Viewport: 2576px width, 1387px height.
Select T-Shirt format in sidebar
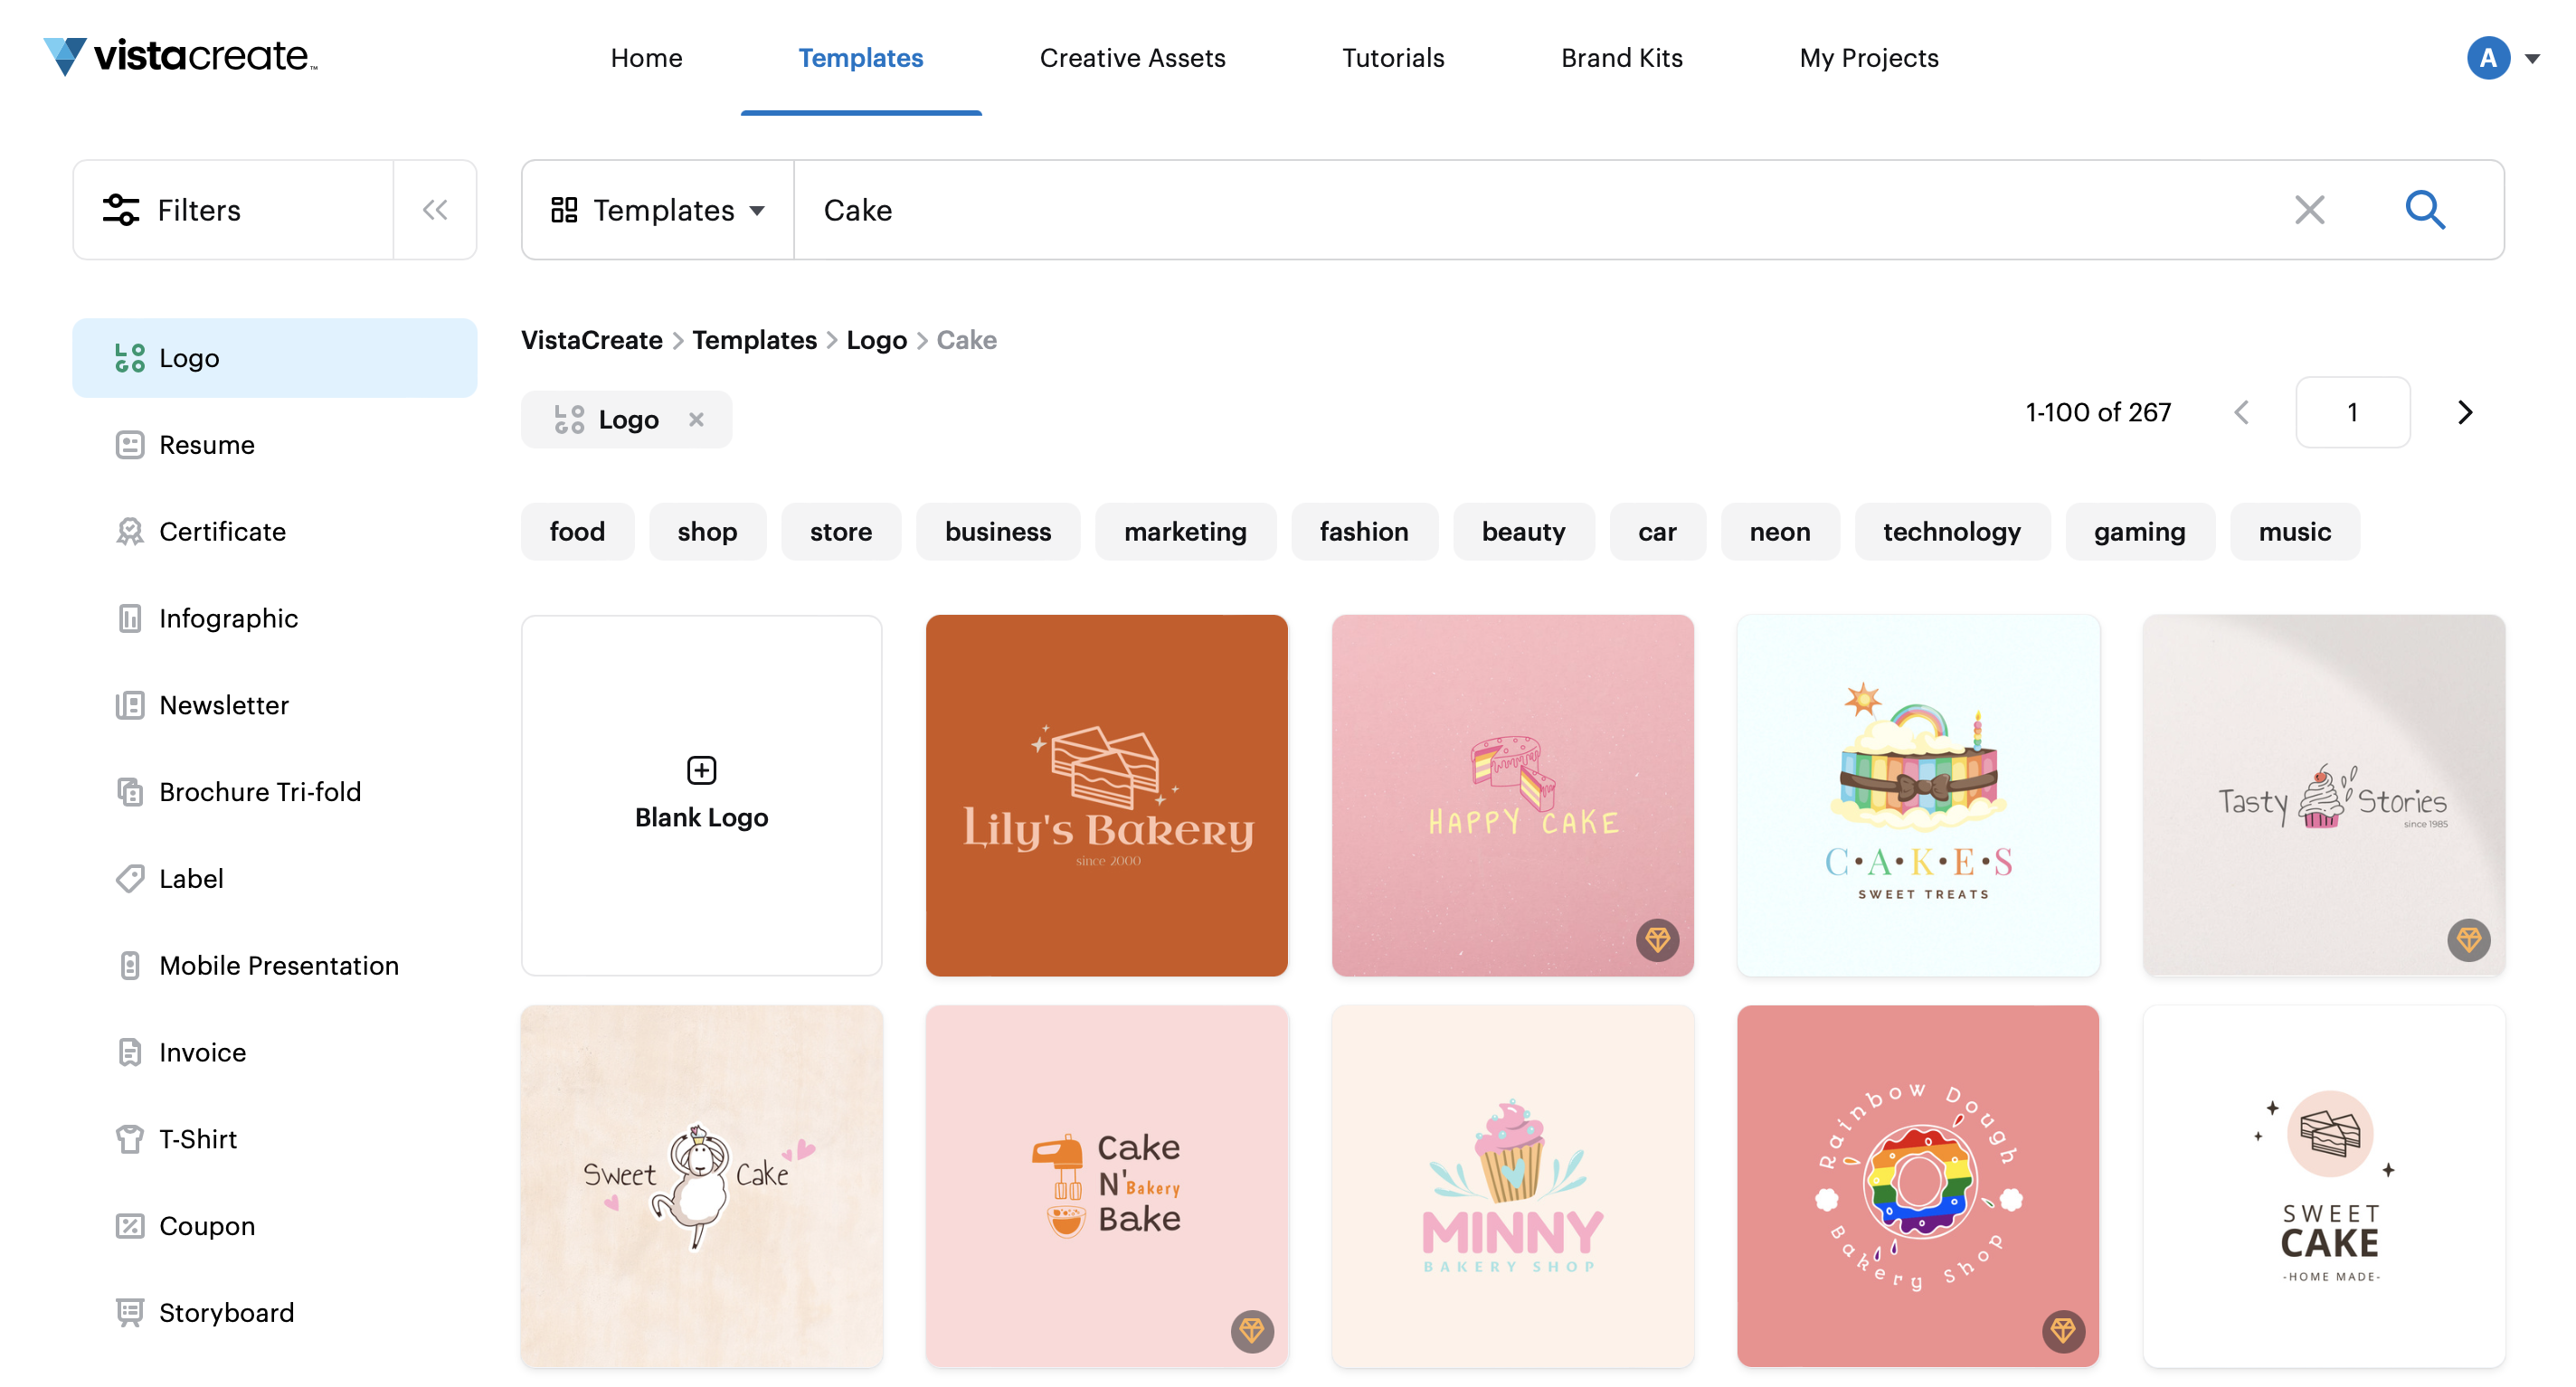click(x=274, y=1139)
